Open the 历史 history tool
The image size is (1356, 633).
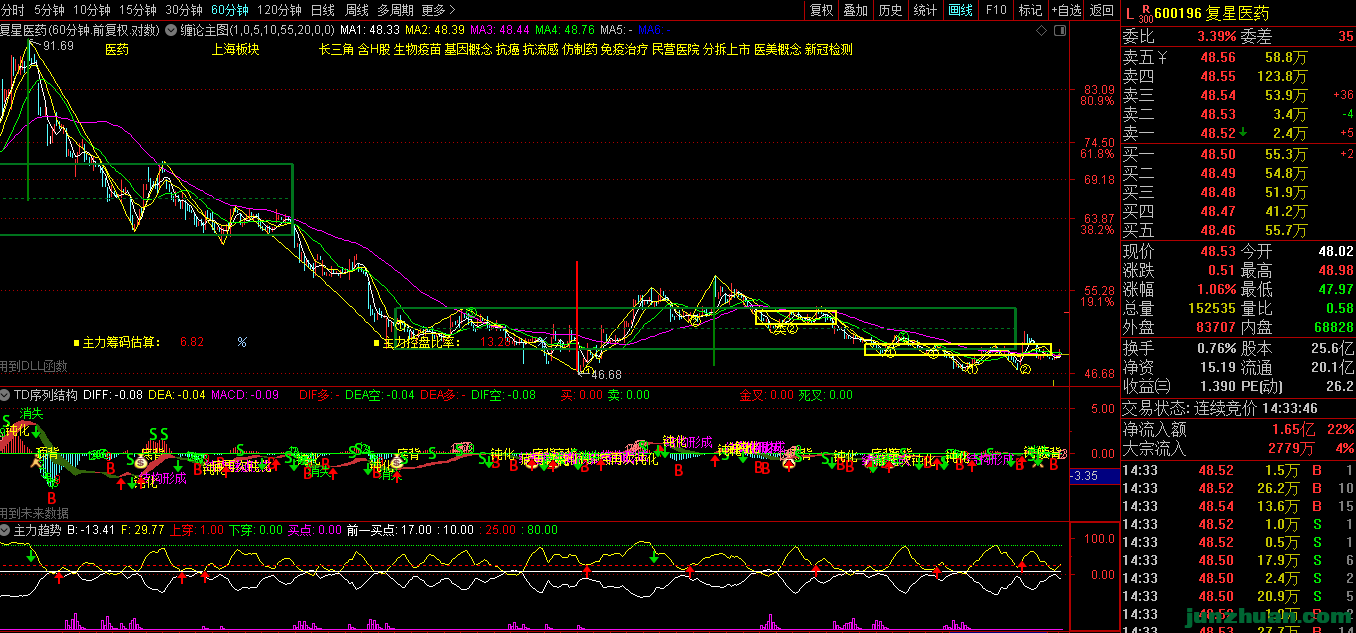point(890,10)
